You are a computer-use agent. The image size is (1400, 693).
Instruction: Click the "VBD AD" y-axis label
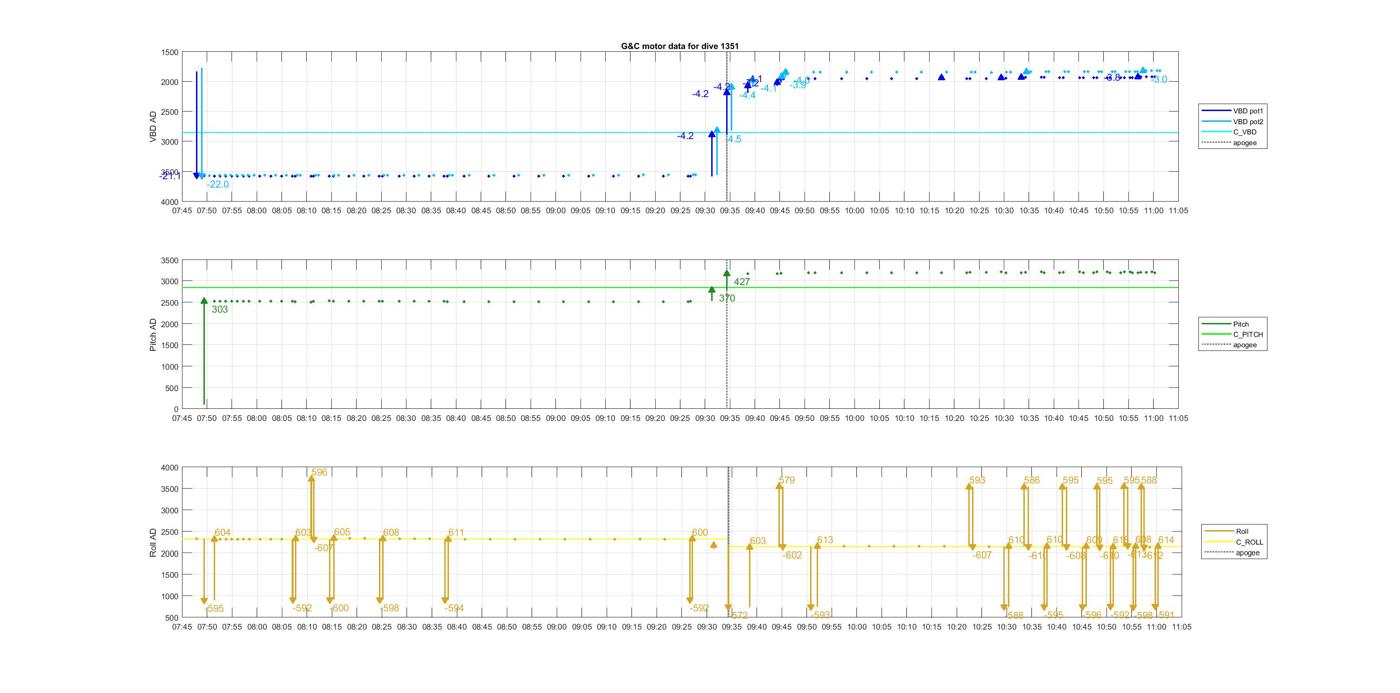[154, 126]
